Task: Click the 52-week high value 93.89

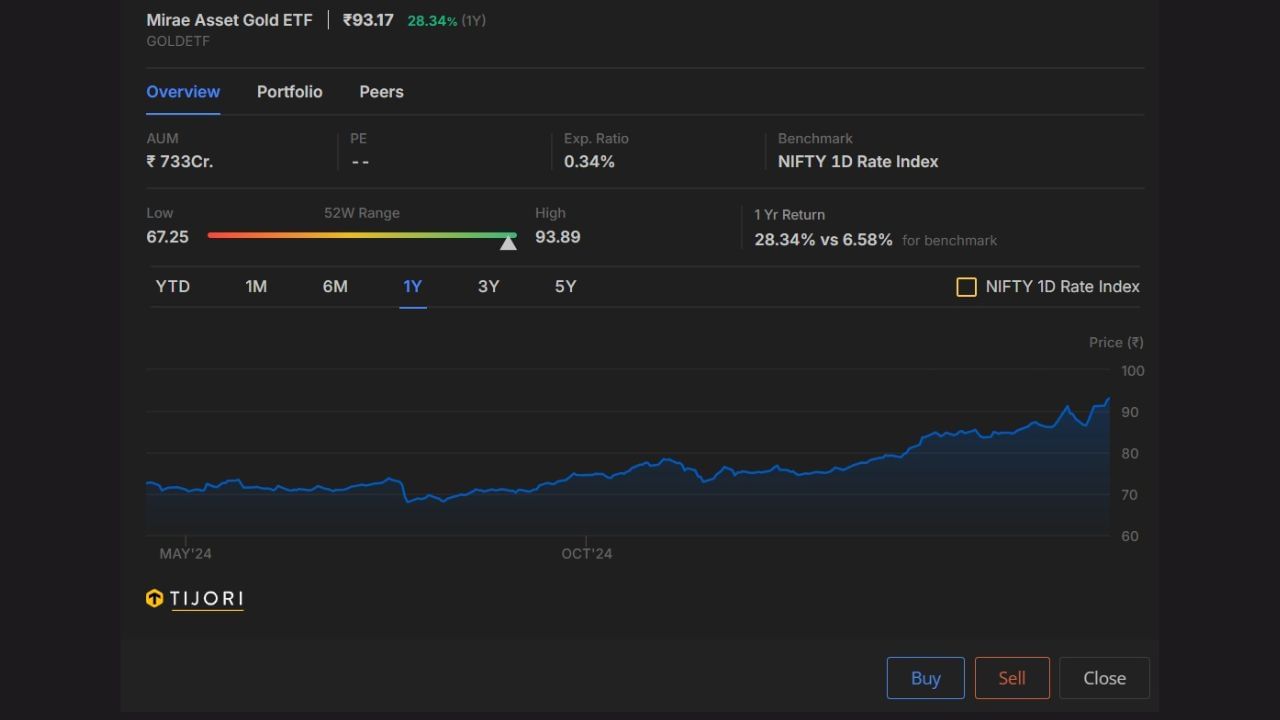Action: [557, 237]
